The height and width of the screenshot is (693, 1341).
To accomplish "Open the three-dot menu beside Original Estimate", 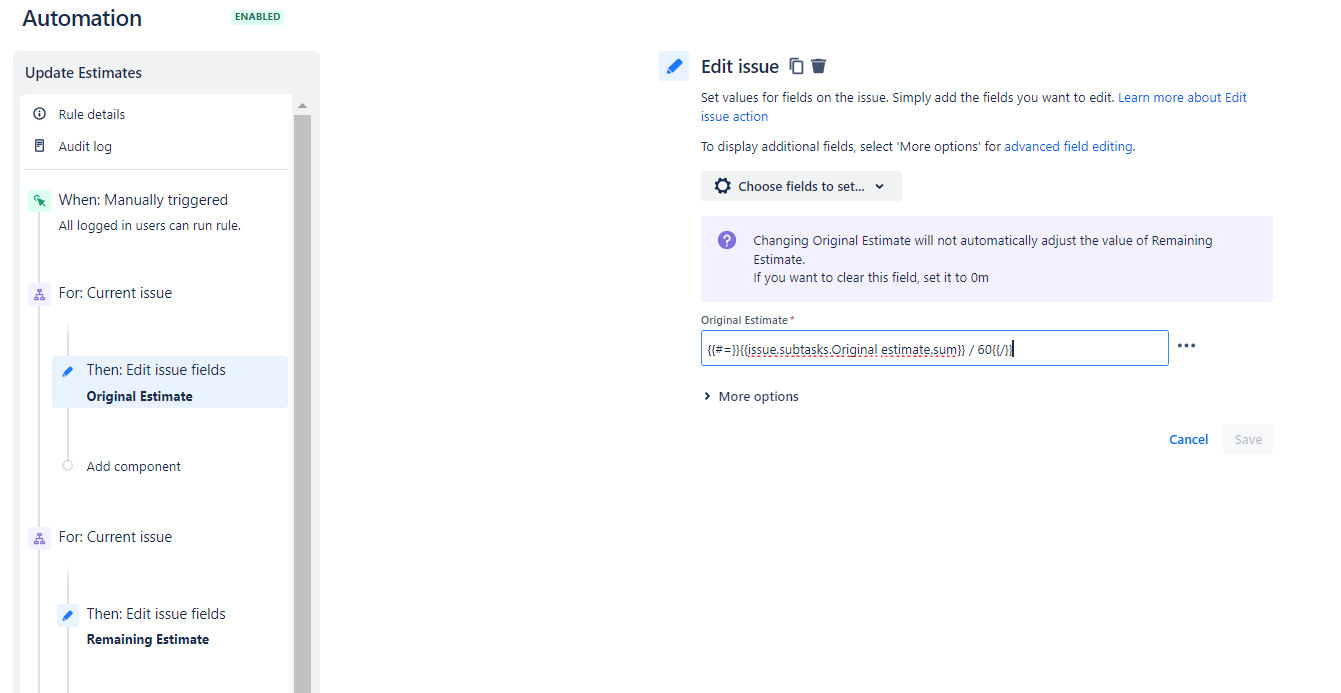I will (1186, 346).
